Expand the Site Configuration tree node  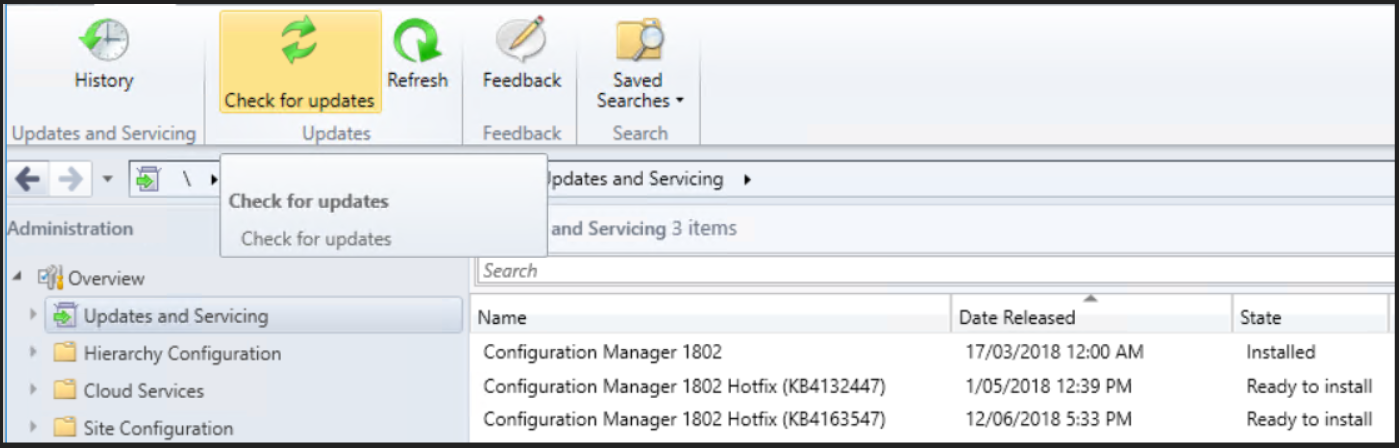point(33,428)
